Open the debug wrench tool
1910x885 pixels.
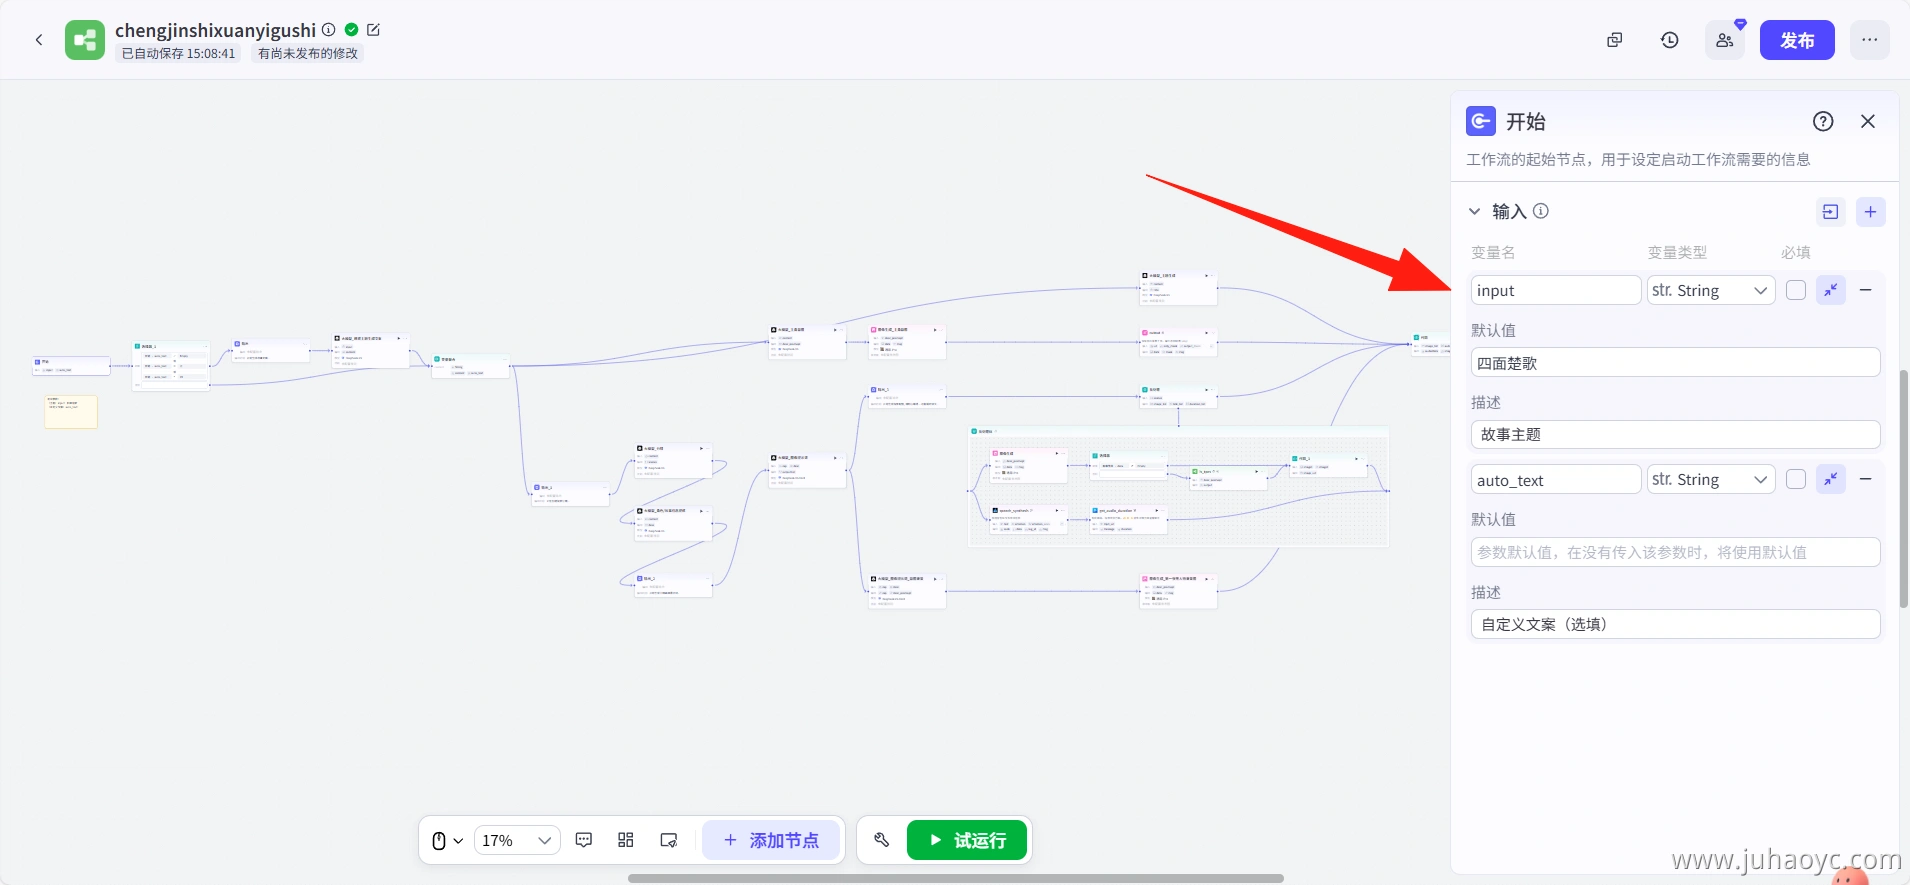tap(881, 840)
